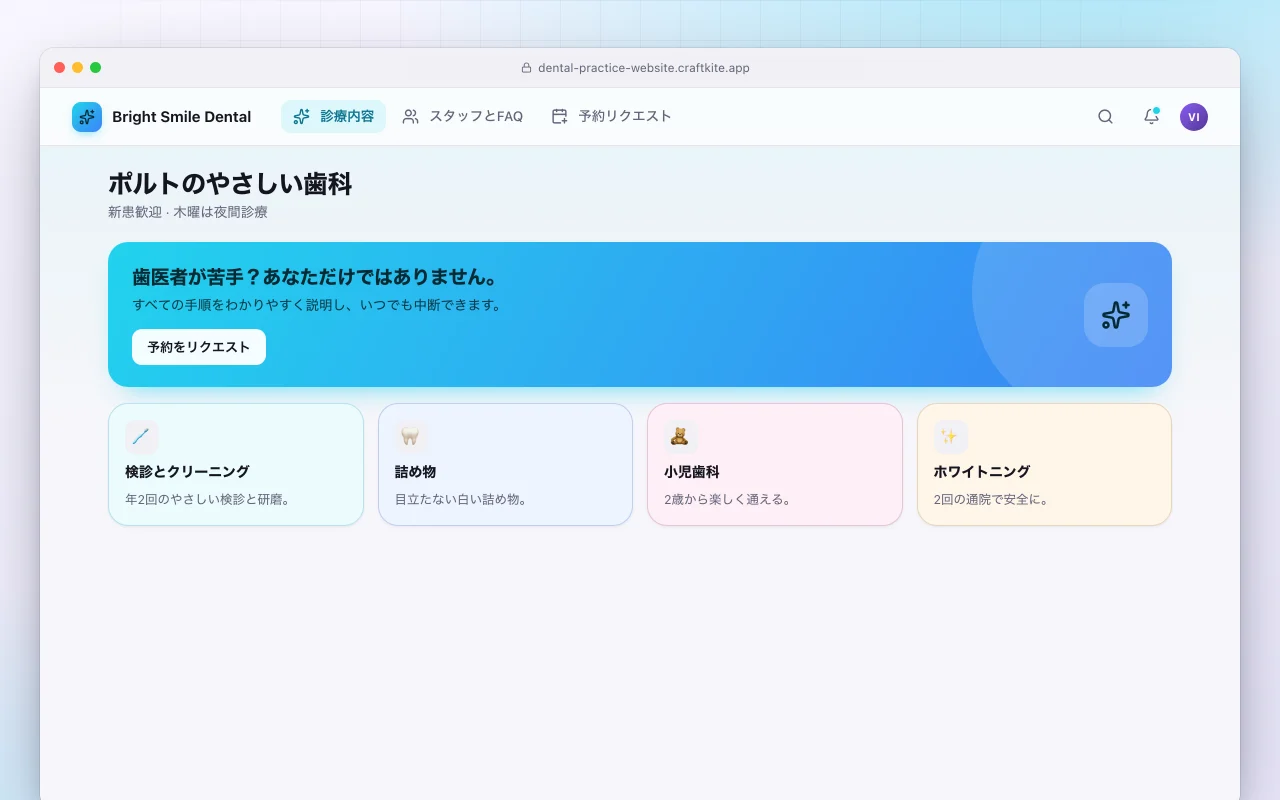Select the 診療内容 tab
The width and height of the screenshot is (1280, 800).
coord(333,117)
